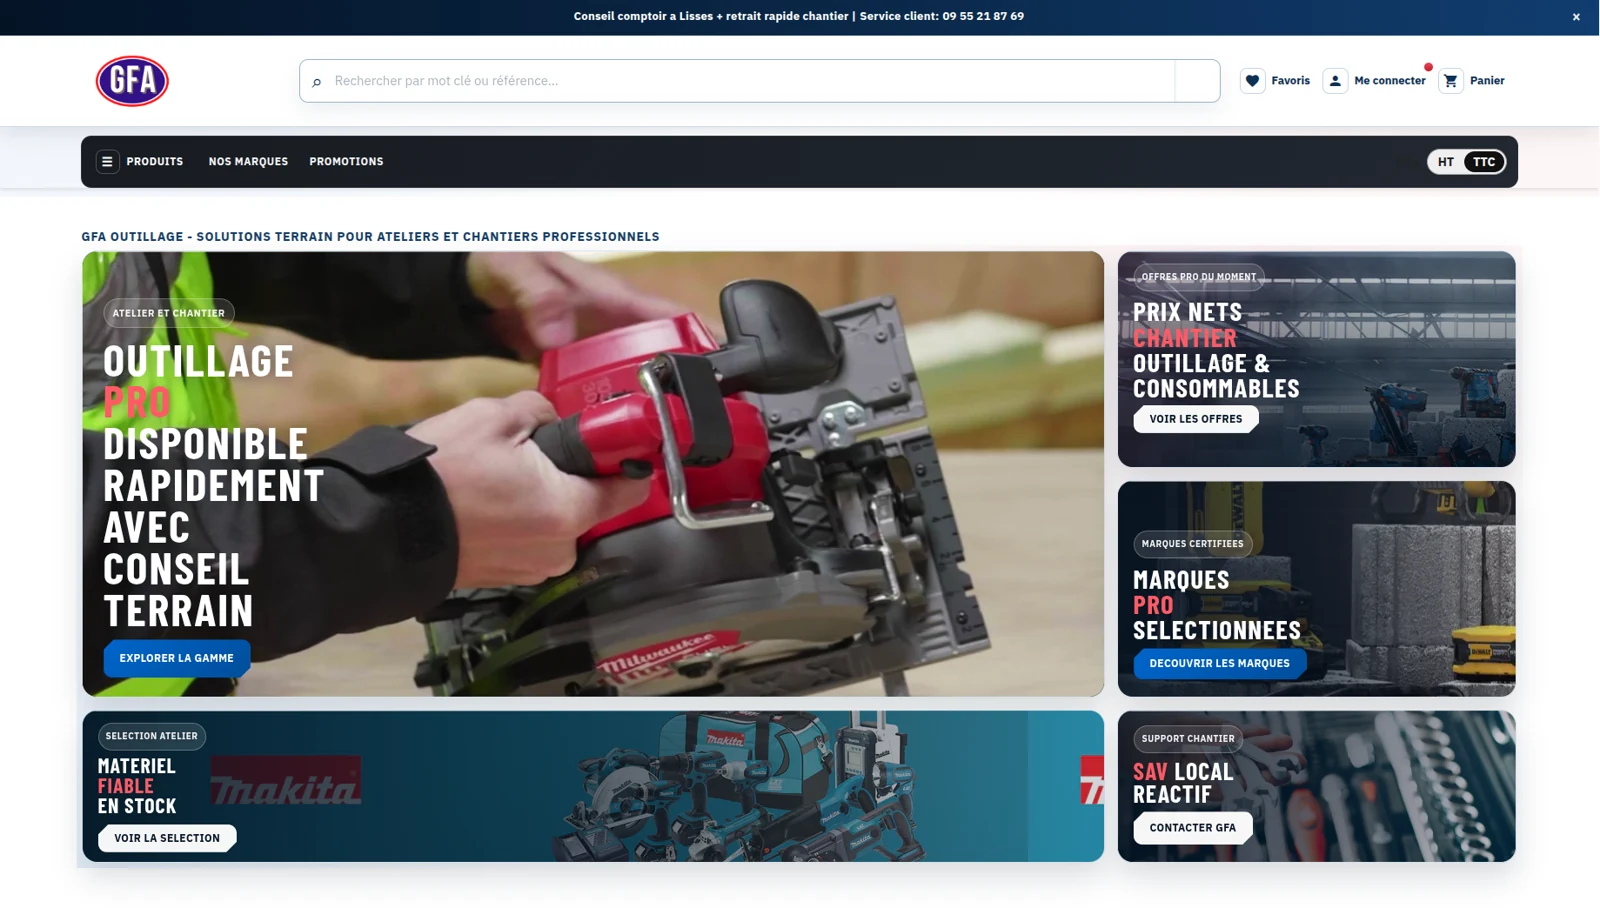The image size is (1600, 908).
Task: Click the ATELIER ET CHANTIER badge
Action: 169,313
